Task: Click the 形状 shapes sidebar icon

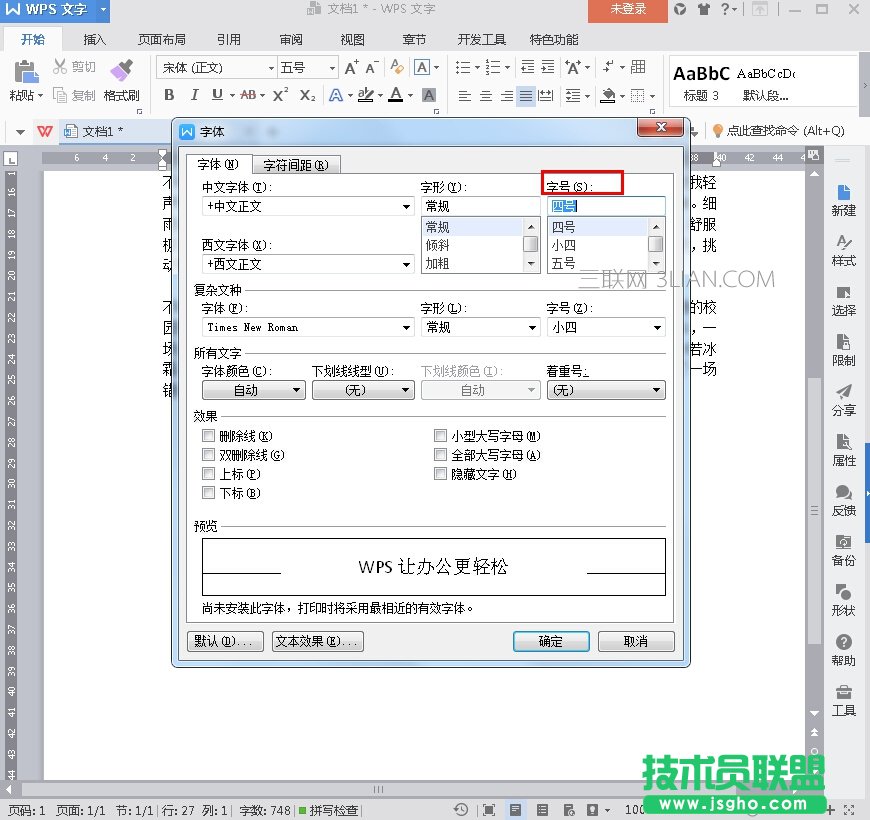Action: (843, 599)
